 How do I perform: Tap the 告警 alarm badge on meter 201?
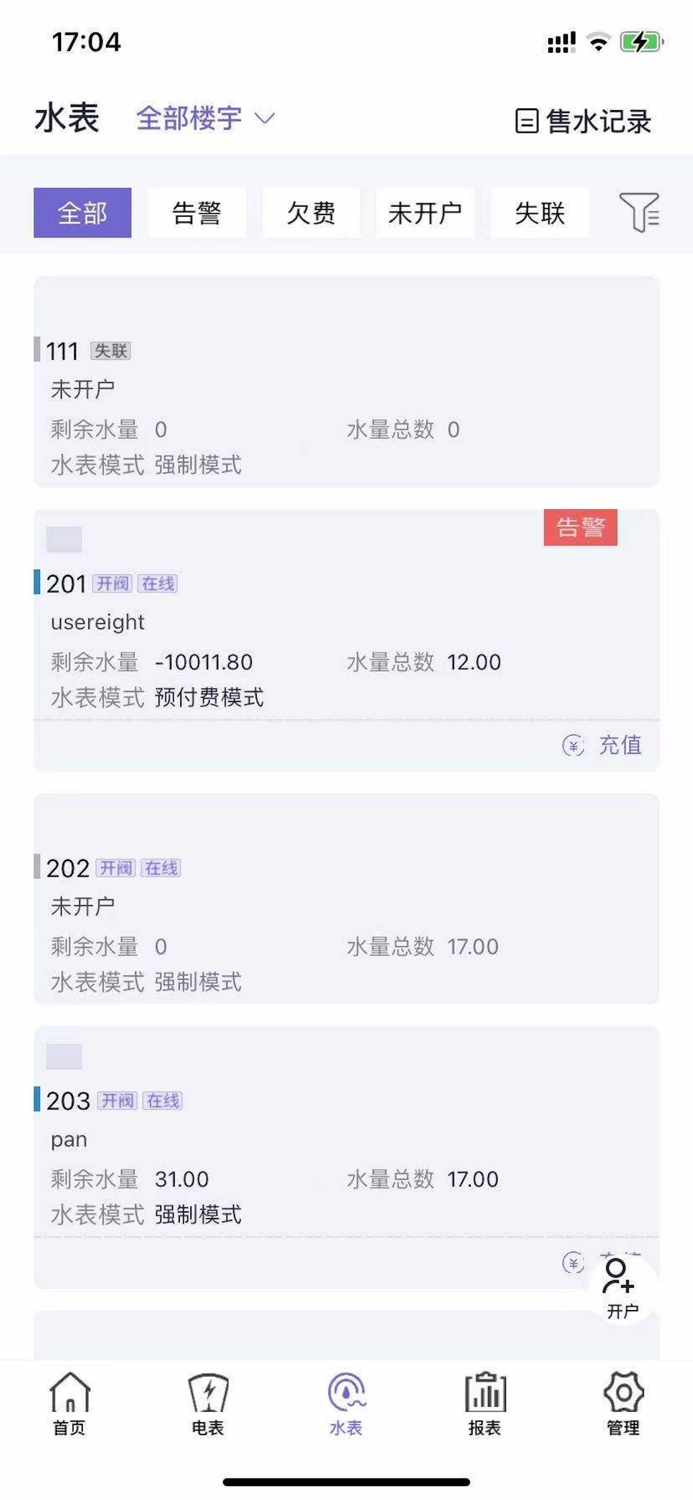point(580,527)
